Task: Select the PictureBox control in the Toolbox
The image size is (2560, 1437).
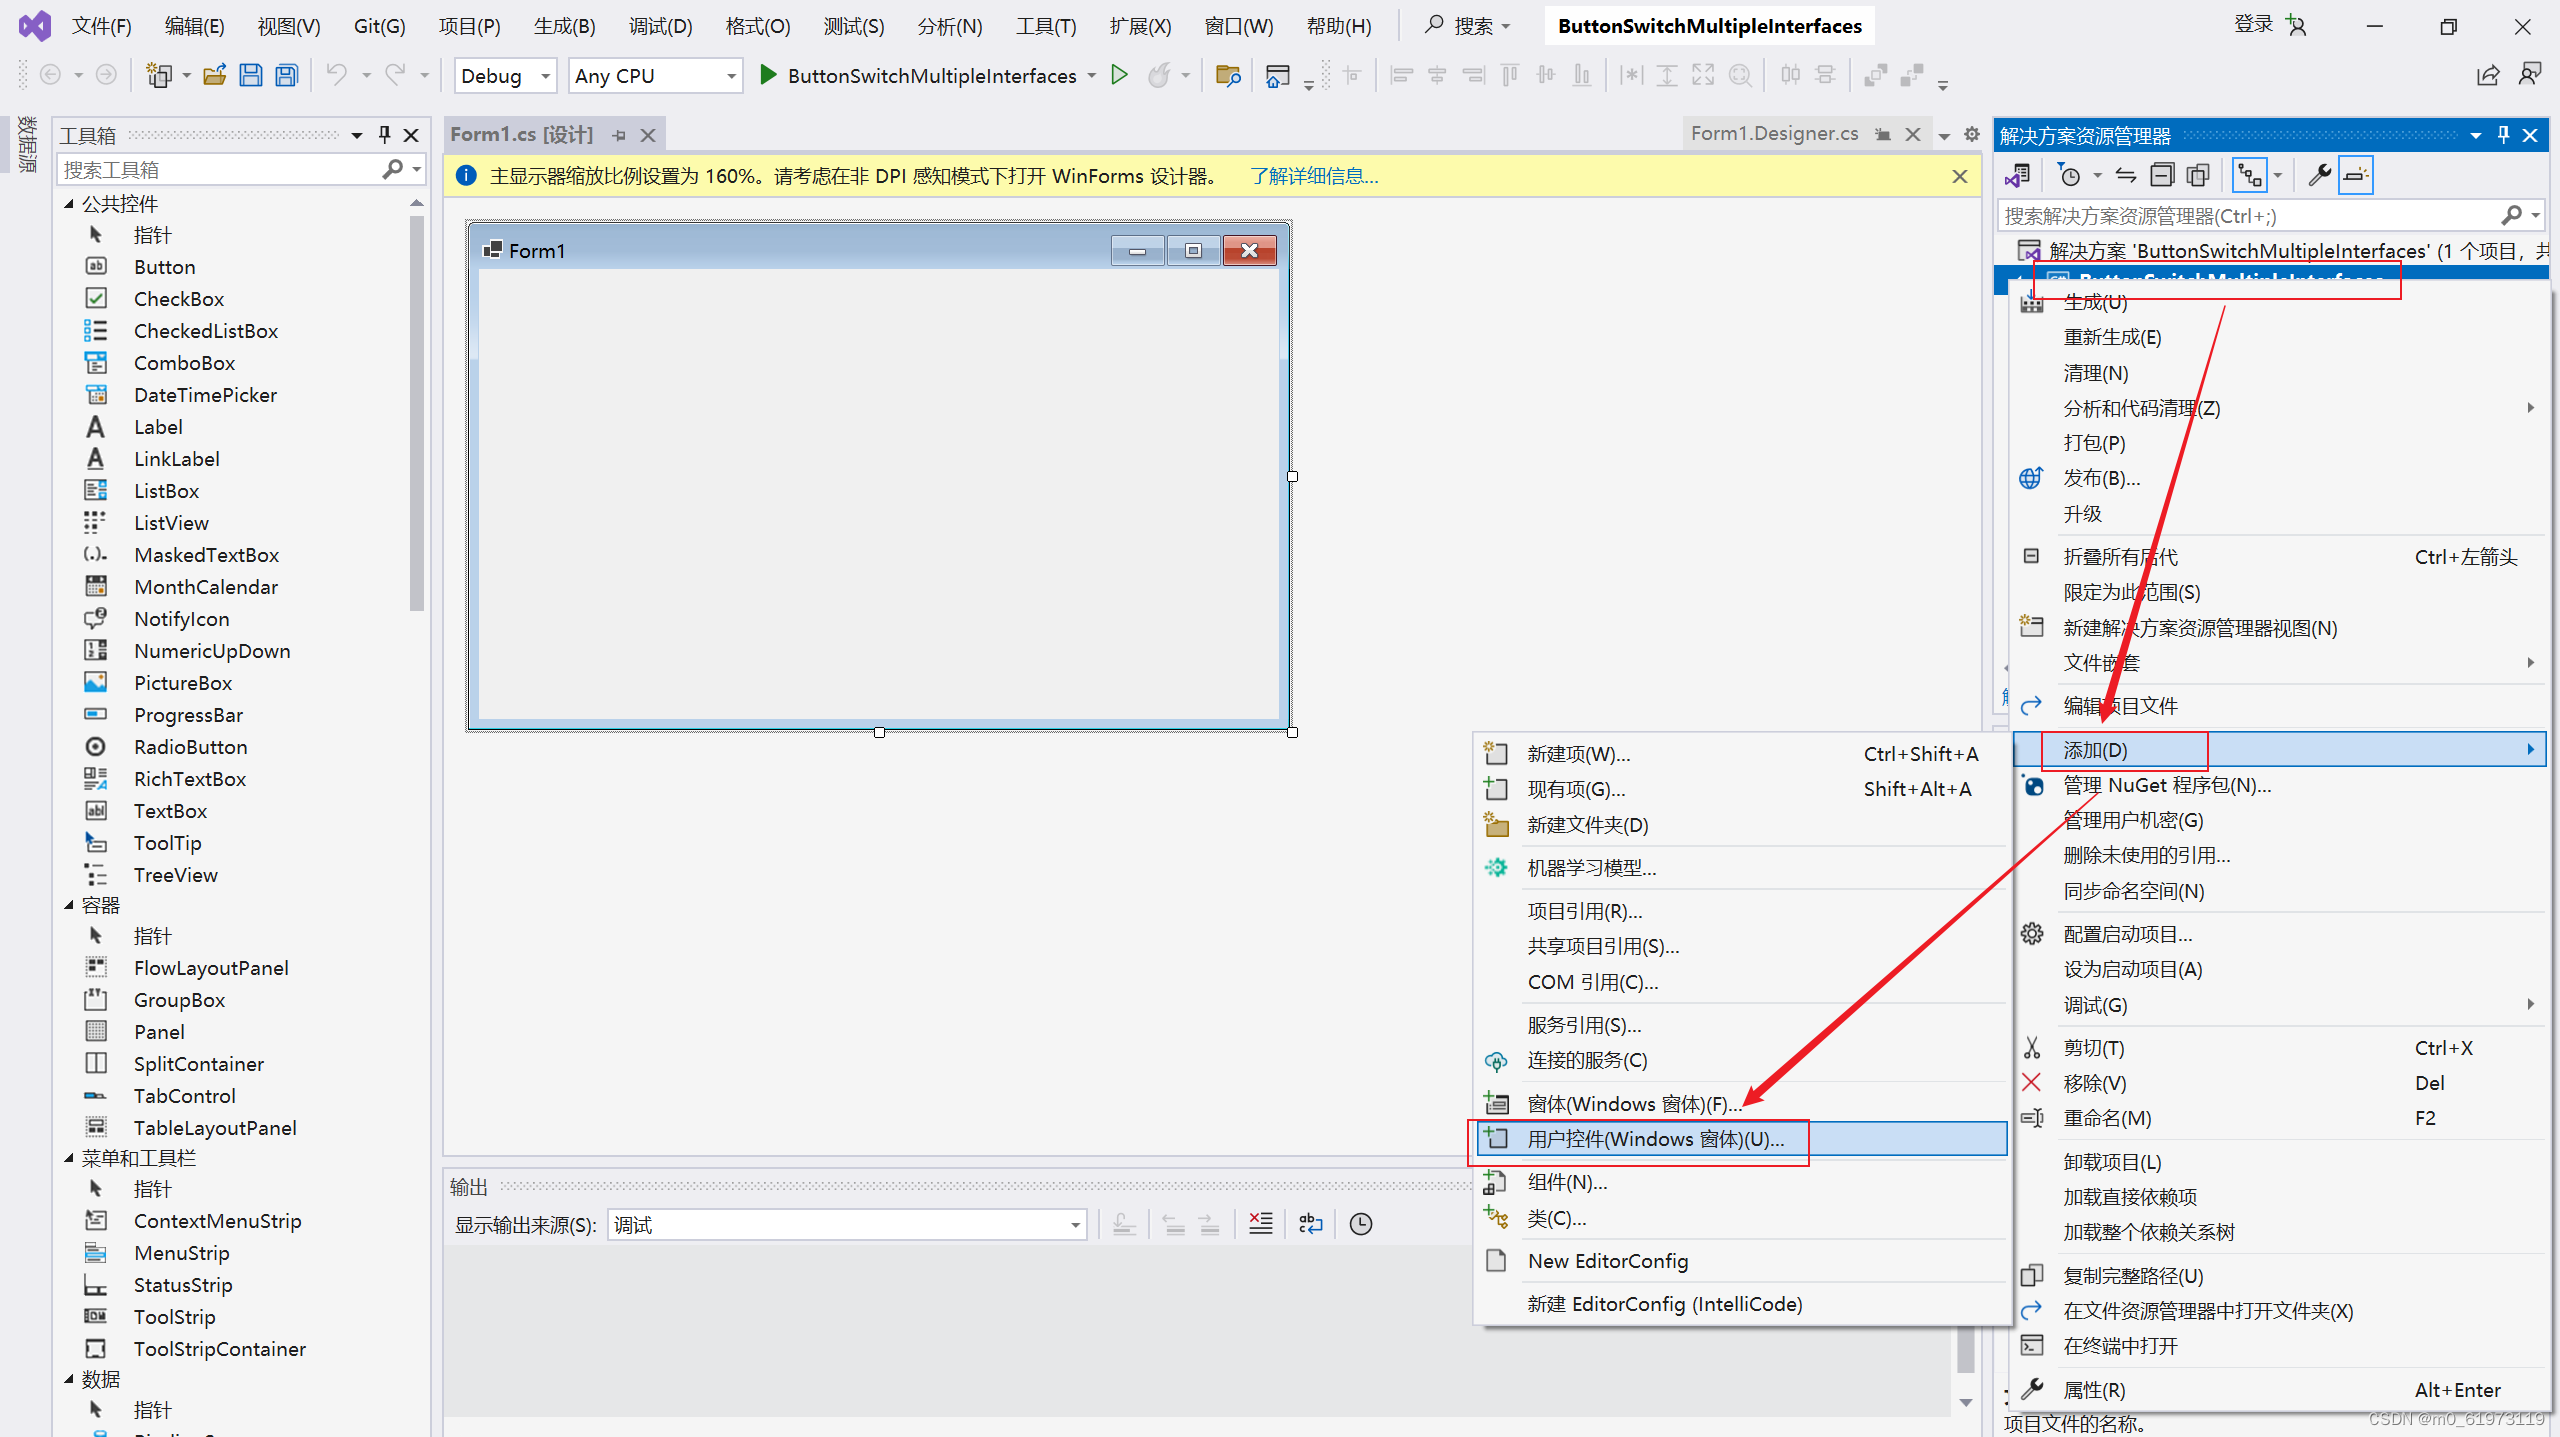Action: click(184, 682)
